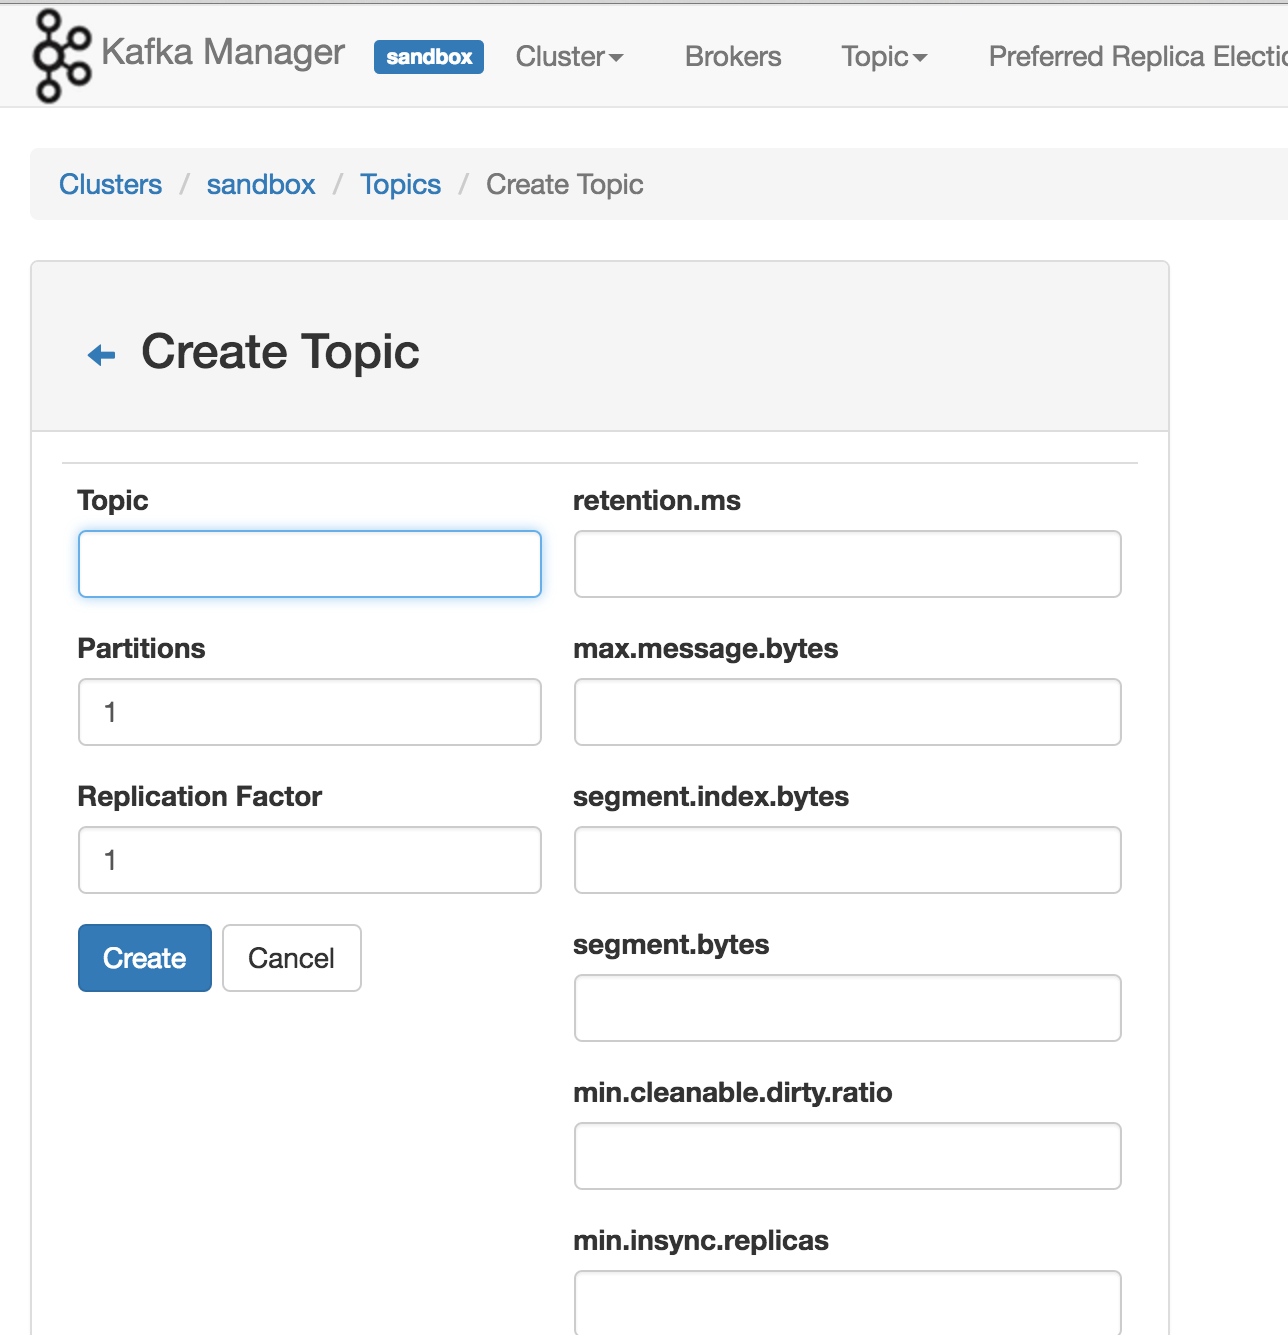The height and width of the screenshot is (1335, 1288).
Task: Open the sandbox breadcrumb link
Action: click(261, 185)
